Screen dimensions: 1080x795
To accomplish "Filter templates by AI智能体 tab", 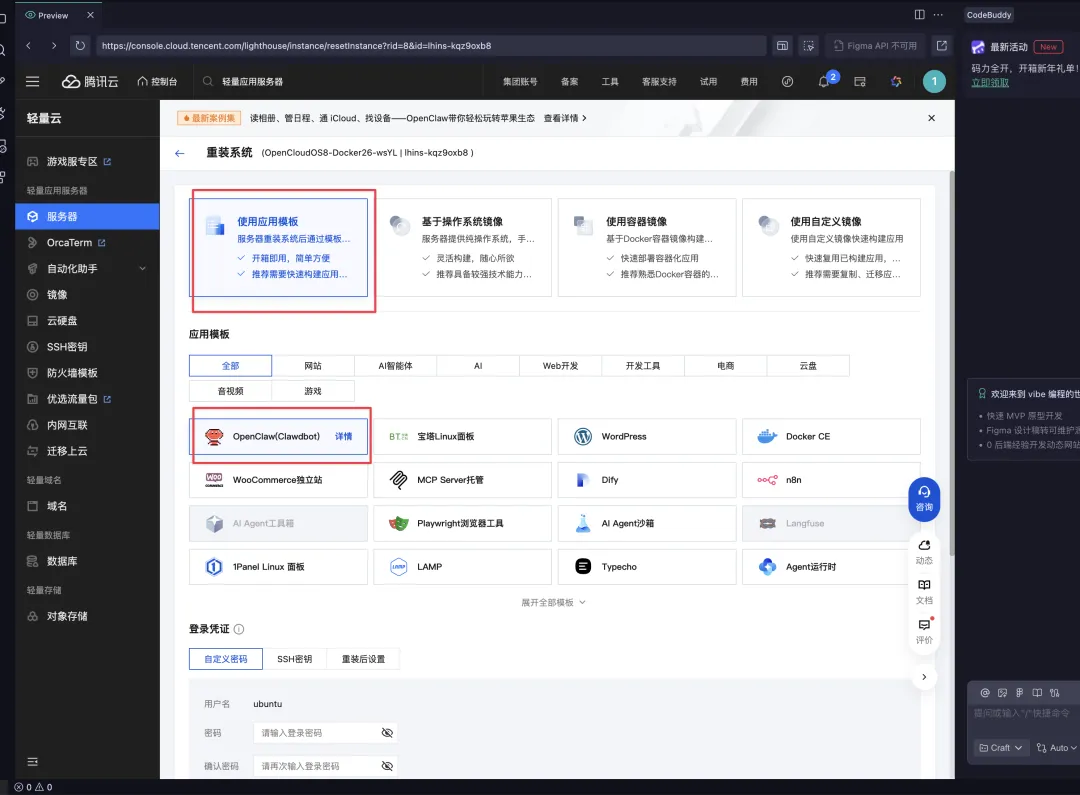I will [395, 366].
